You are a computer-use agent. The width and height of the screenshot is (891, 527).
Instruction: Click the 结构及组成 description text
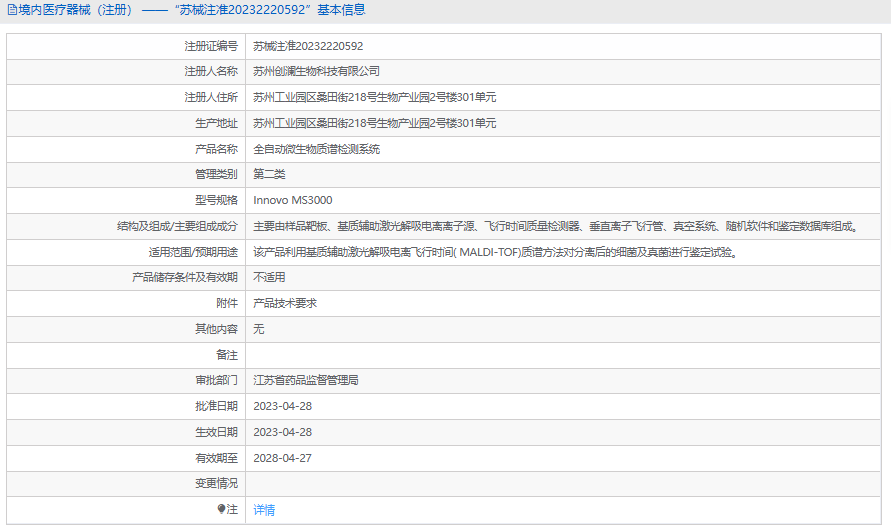coord(557,226)
